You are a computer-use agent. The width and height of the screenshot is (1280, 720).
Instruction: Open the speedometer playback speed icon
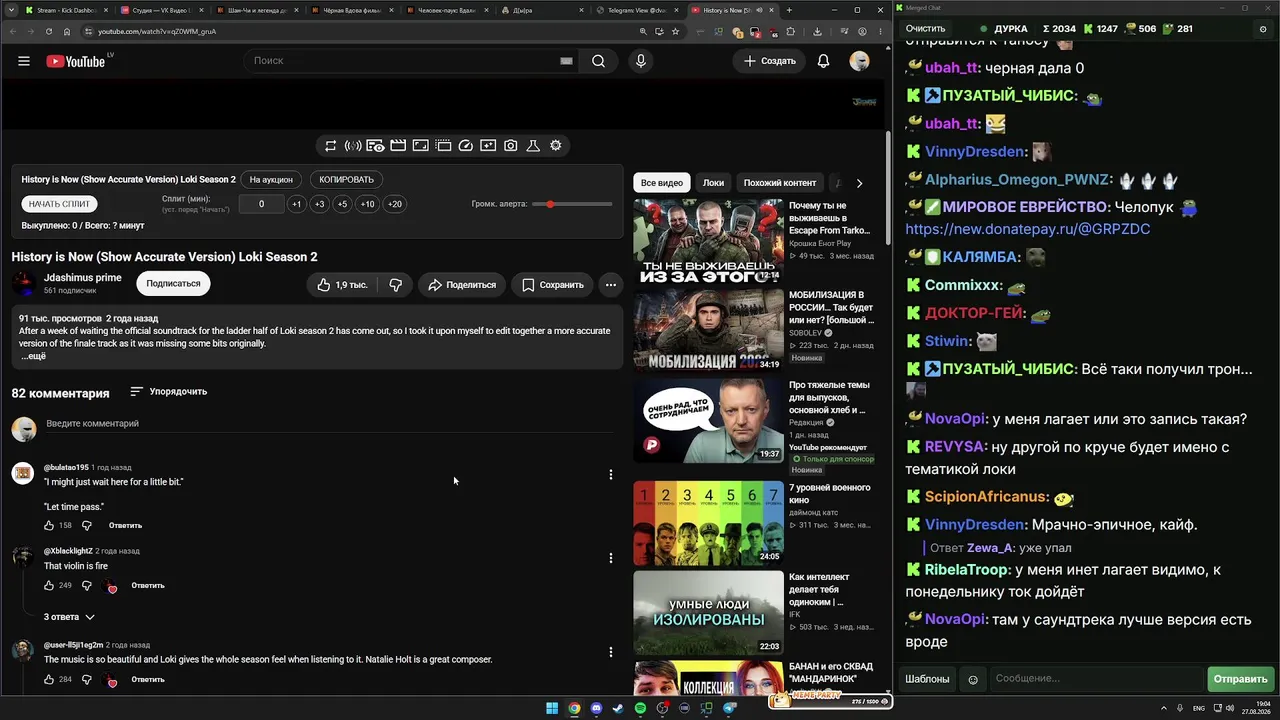[465, 146]
